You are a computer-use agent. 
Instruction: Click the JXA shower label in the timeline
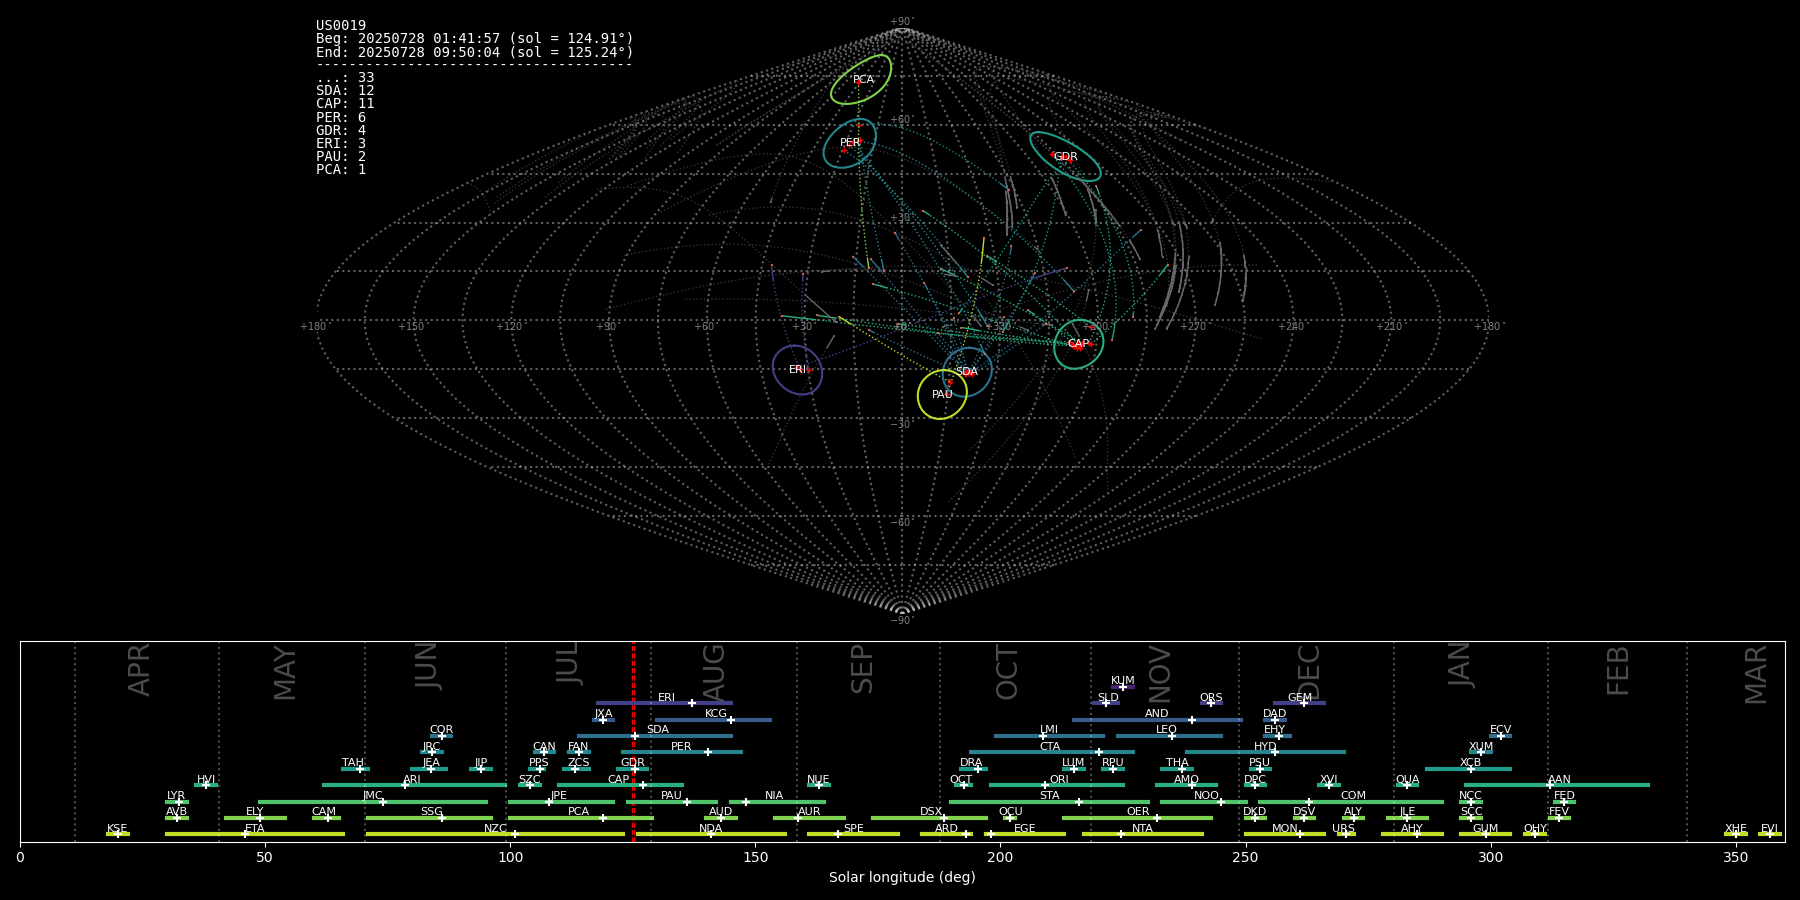tap(604, 714)
